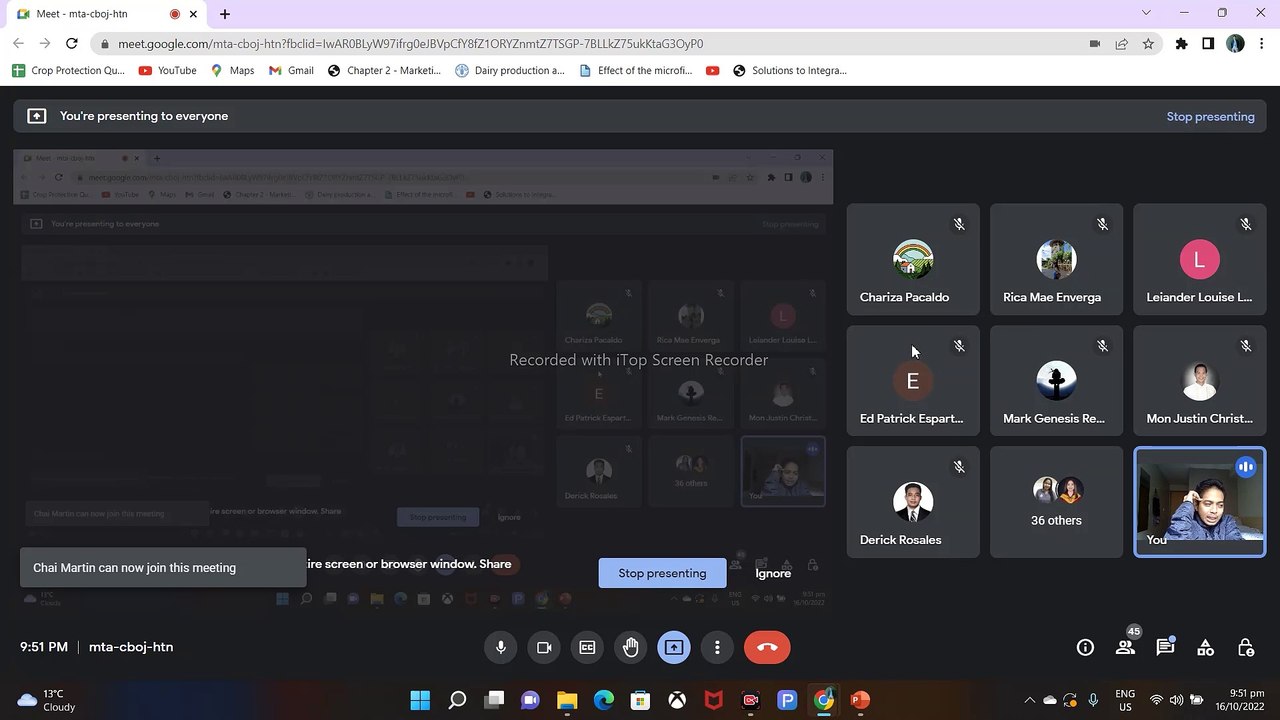Open Crop Protection bookmark
The height and width of the screenshot is (720, 1280).
click(x=68, y=70)
